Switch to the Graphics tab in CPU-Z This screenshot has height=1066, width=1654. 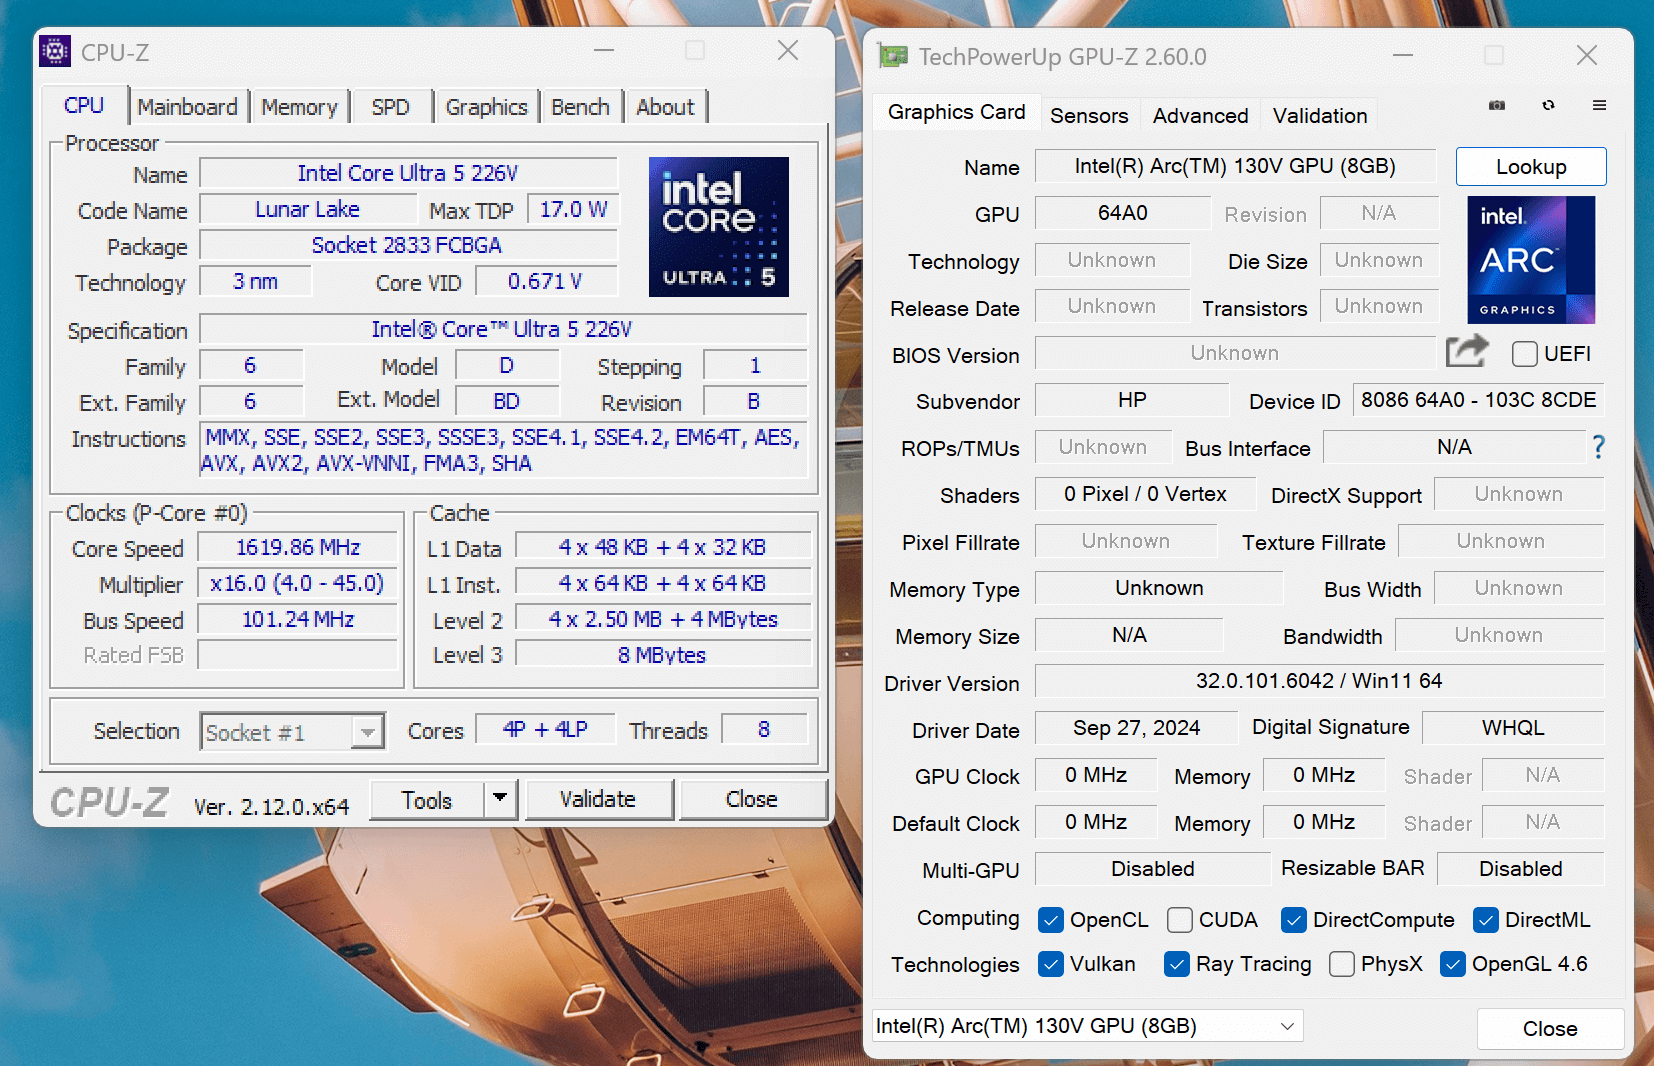(486, 107)
